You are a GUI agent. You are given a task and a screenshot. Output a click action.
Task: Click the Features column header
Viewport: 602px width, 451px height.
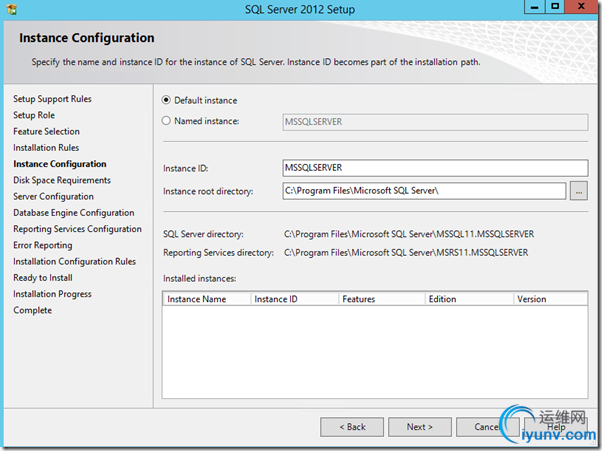[381, 299]
